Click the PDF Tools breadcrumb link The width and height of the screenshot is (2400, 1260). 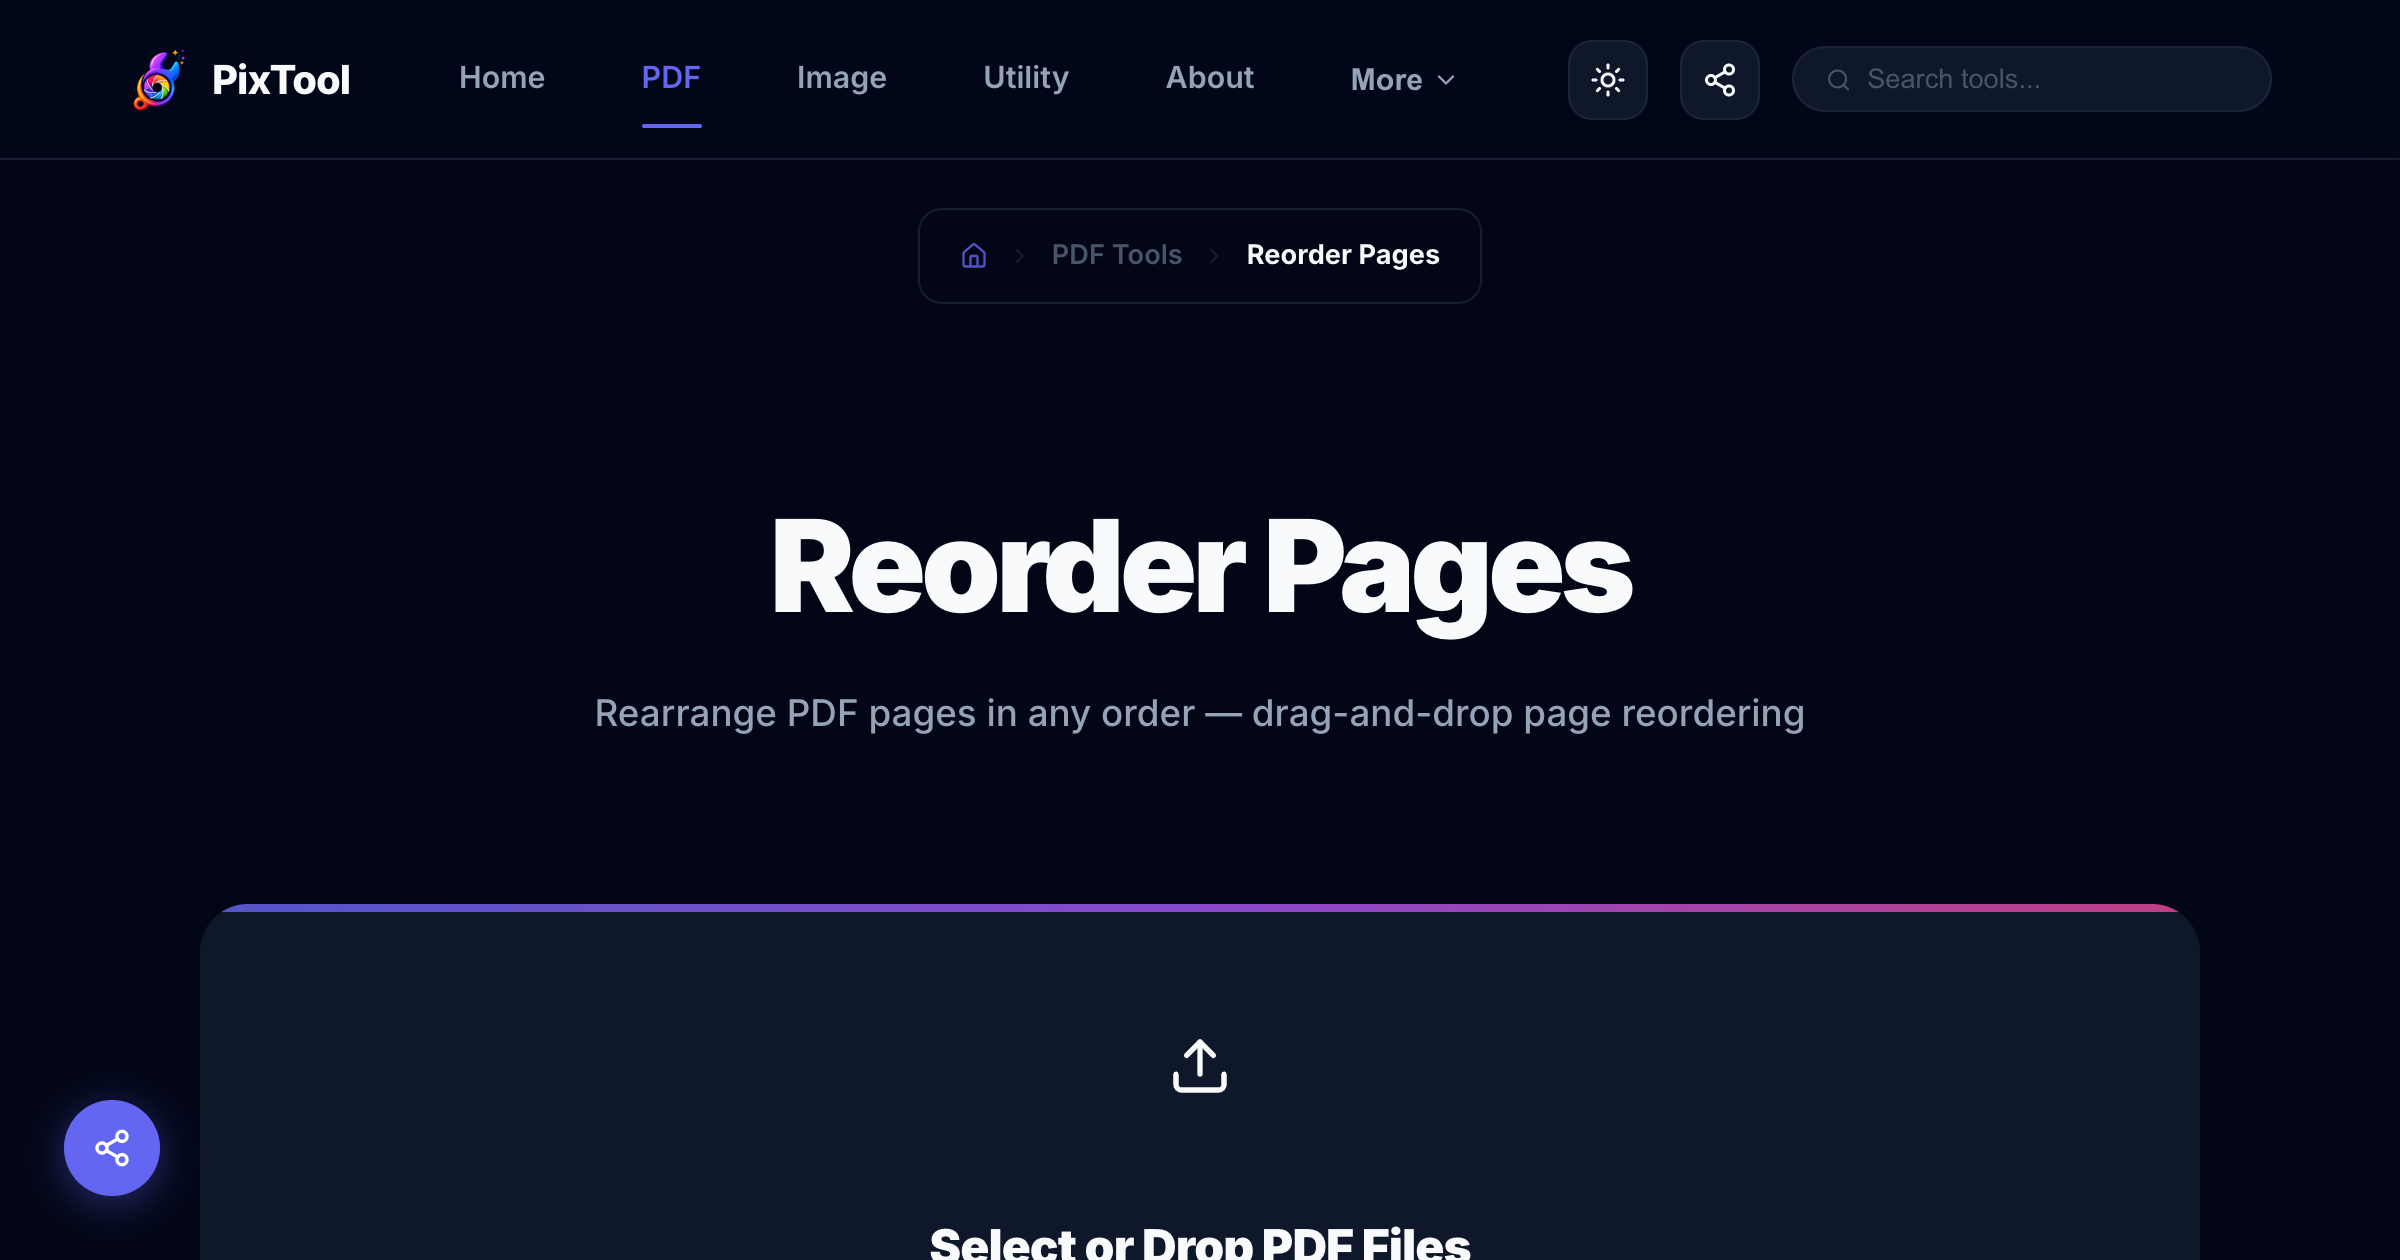point(1116,255)
